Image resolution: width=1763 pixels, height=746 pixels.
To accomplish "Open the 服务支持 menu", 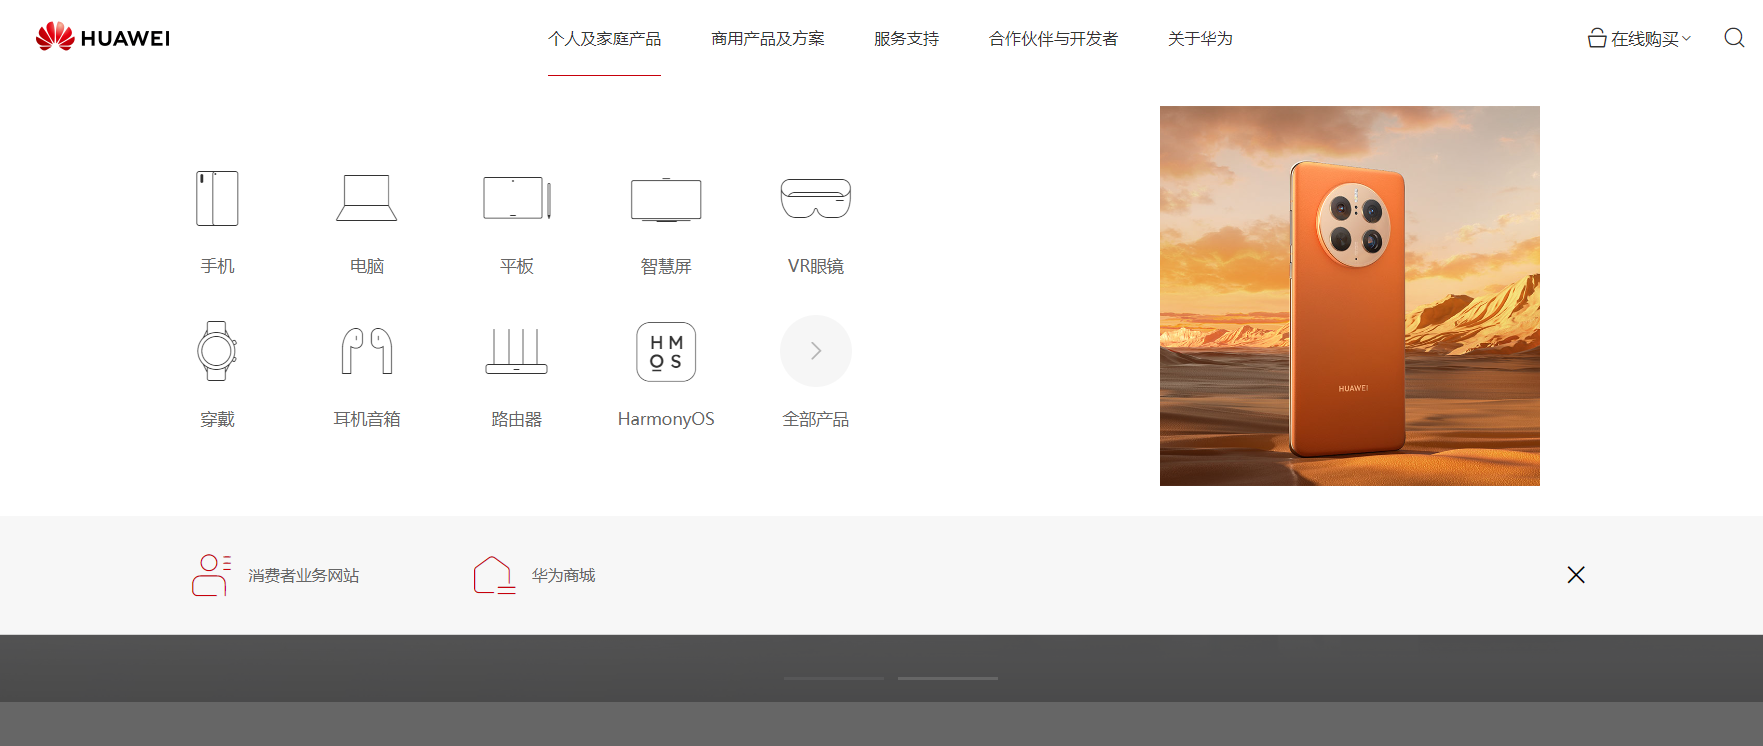I will point(906,38).
